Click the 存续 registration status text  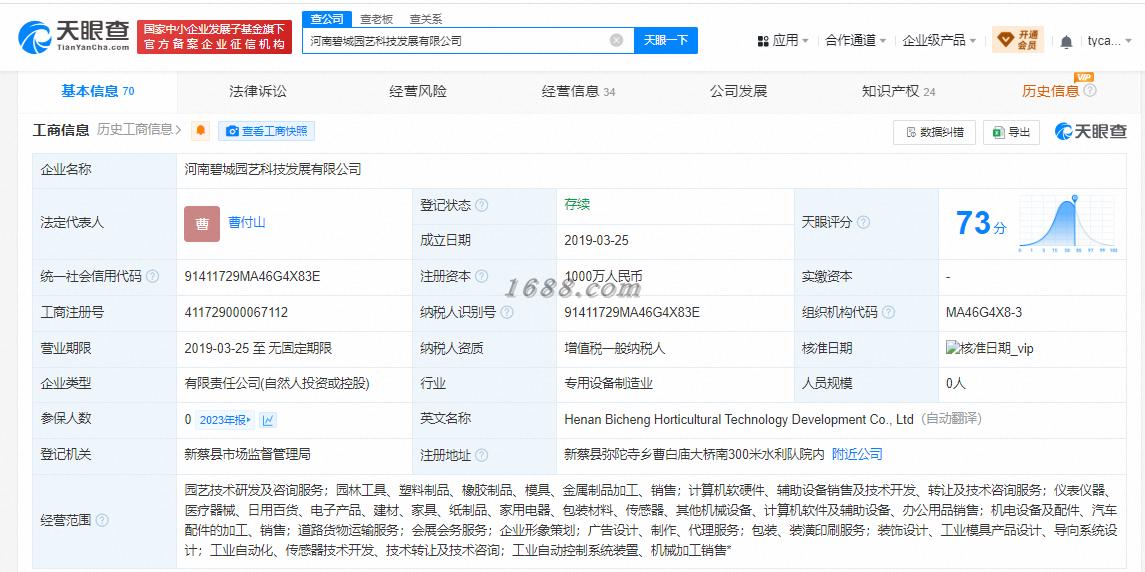coord(577,205)
